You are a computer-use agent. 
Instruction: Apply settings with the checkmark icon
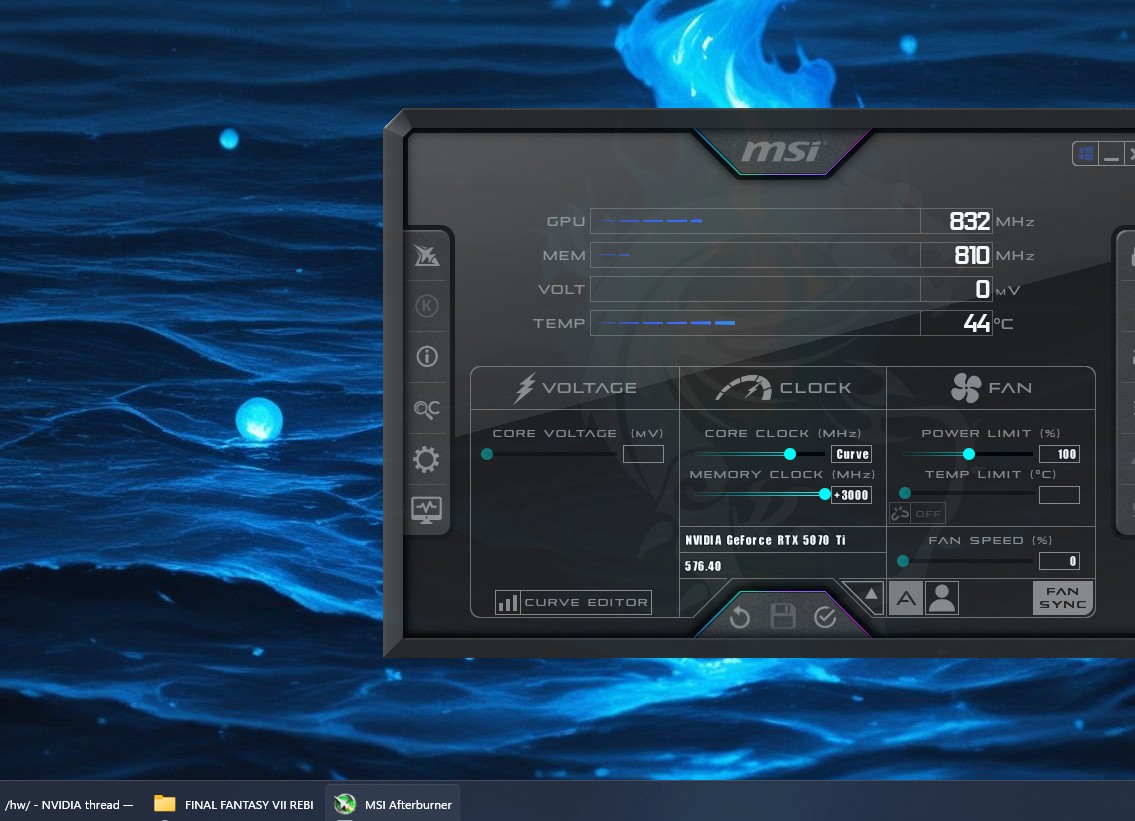(825, 617)
